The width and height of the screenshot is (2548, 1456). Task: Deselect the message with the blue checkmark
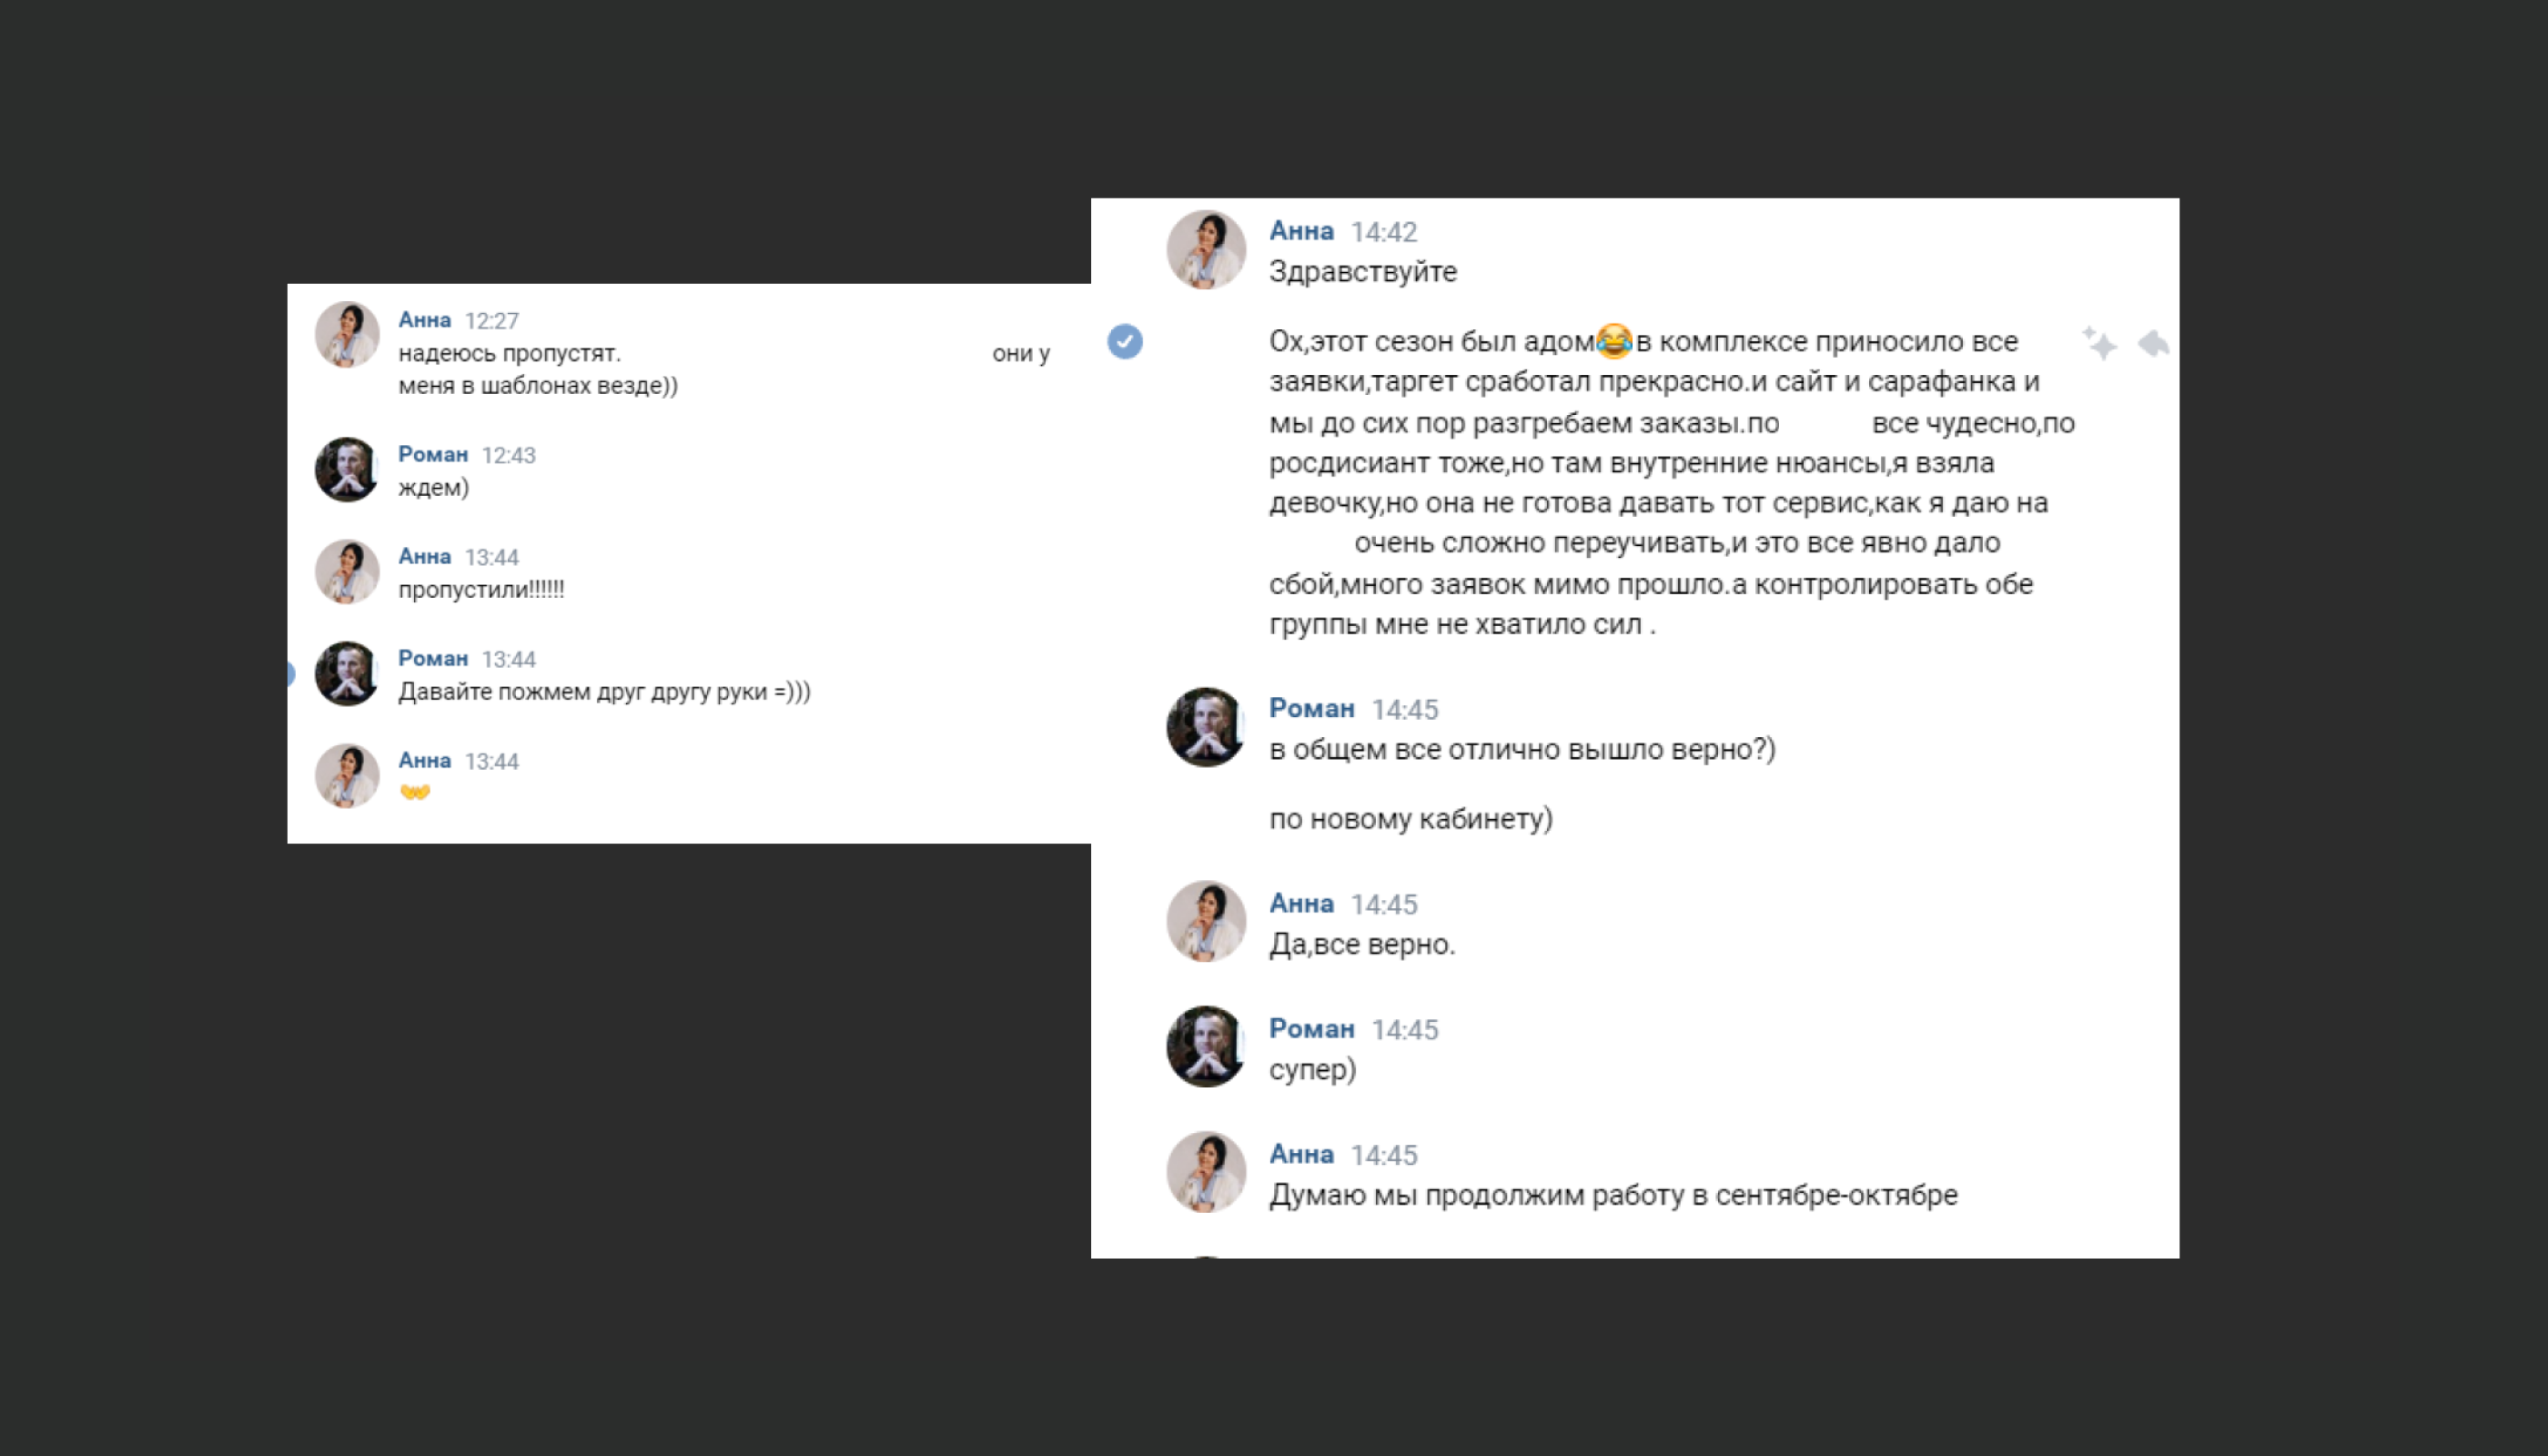point(1126,341)
